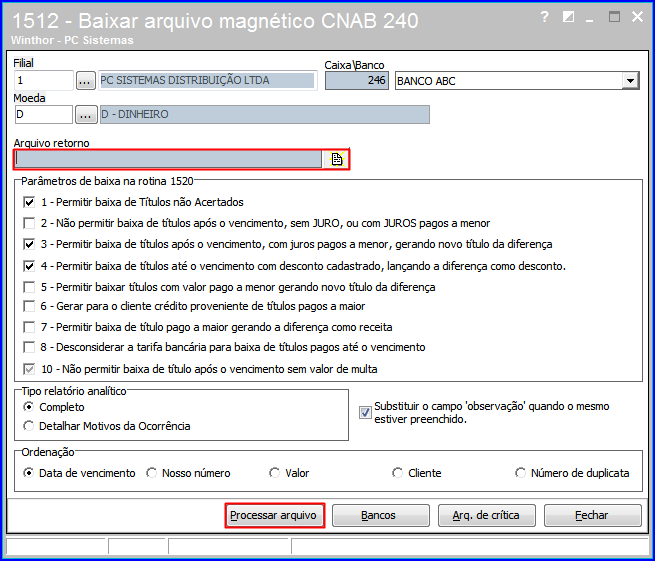655x561 pixels.
Task: Sort by Data de vencimento
Action: point(28,473)
